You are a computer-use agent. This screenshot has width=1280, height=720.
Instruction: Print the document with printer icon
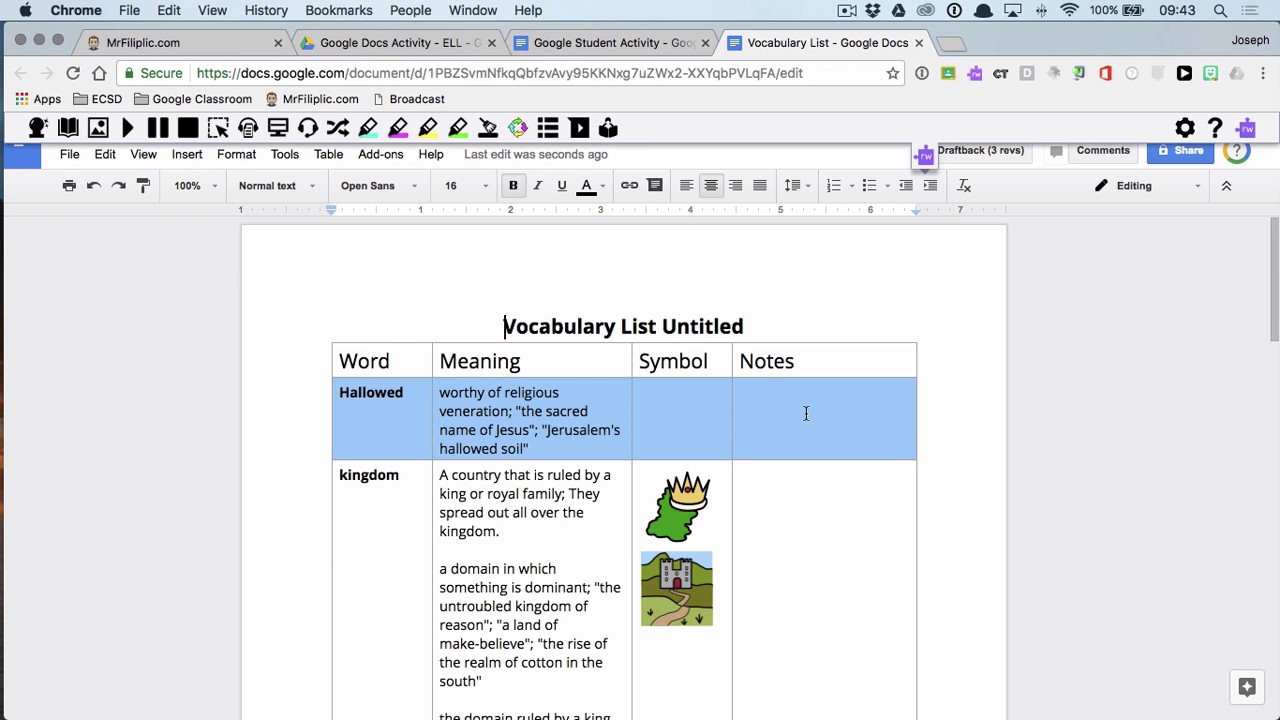point(69,186)
